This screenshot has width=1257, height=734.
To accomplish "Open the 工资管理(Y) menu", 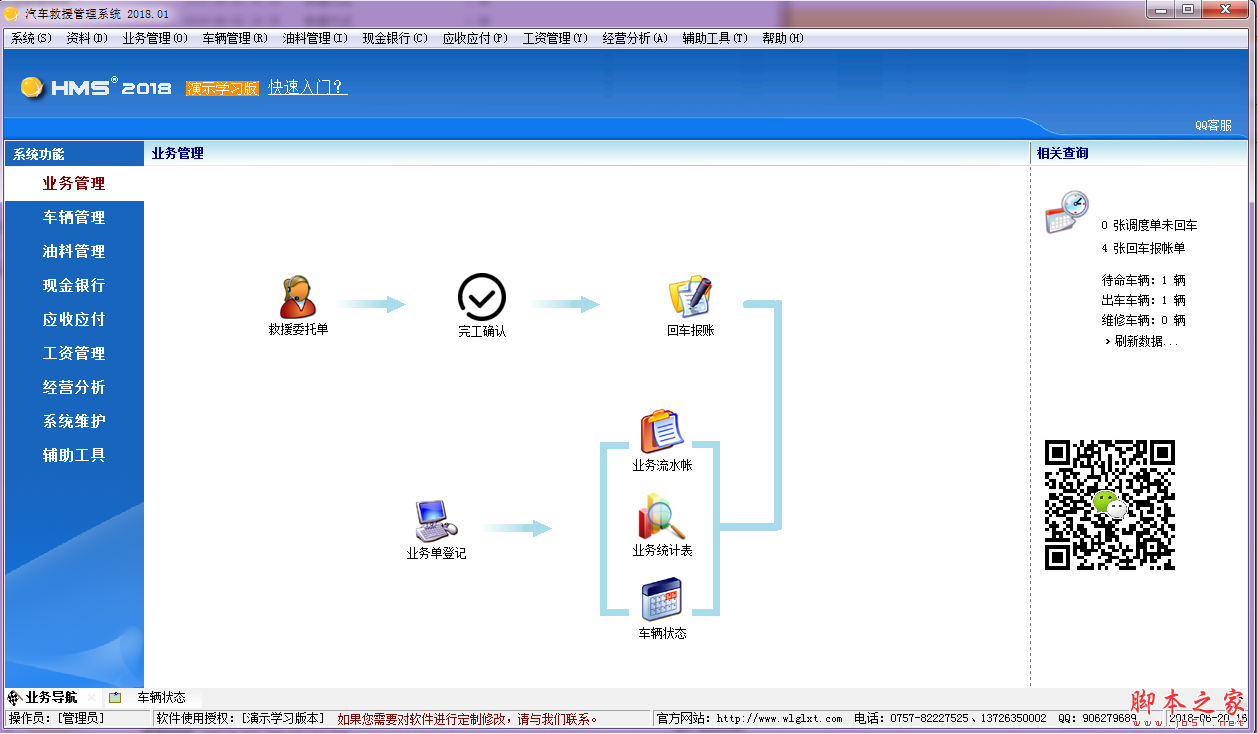I will click(x=557, y=37).
